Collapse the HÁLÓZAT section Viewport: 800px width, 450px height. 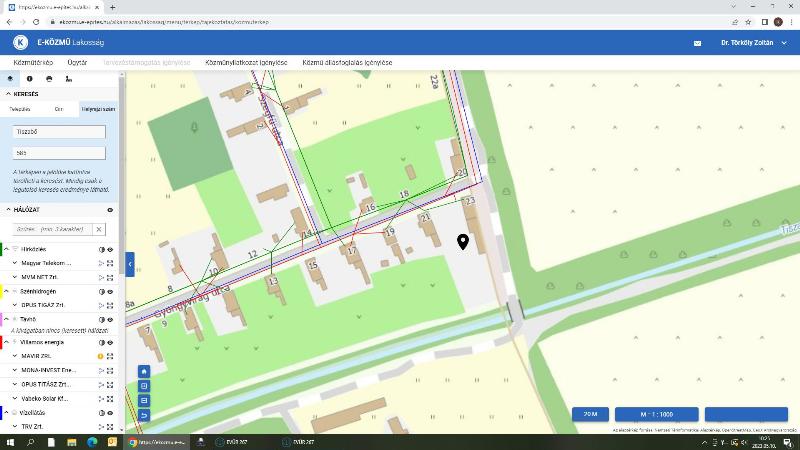(8, 210)
